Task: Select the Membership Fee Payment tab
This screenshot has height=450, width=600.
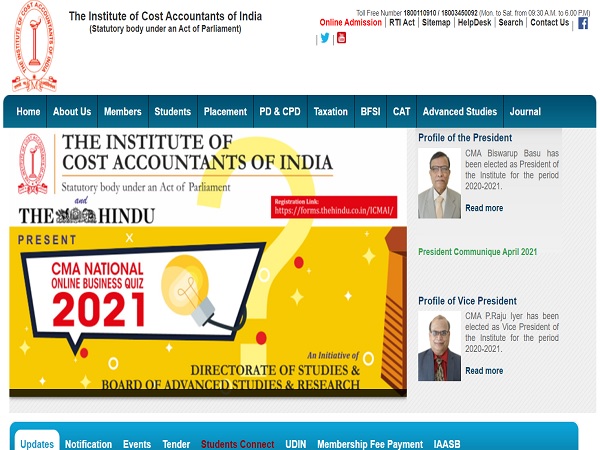Action: [370, 444]
